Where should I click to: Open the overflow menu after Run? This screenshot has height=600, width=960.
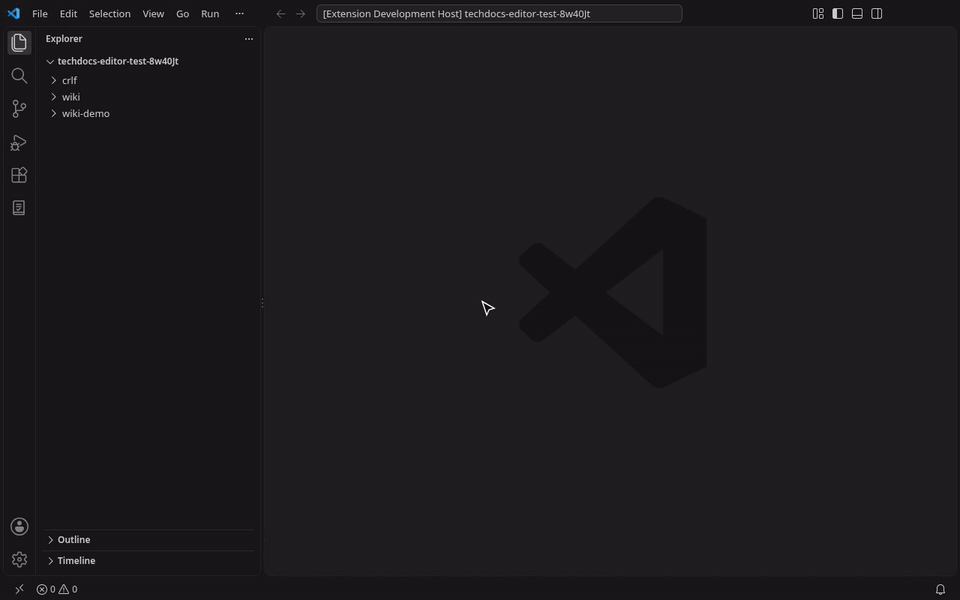click(239, 13)
